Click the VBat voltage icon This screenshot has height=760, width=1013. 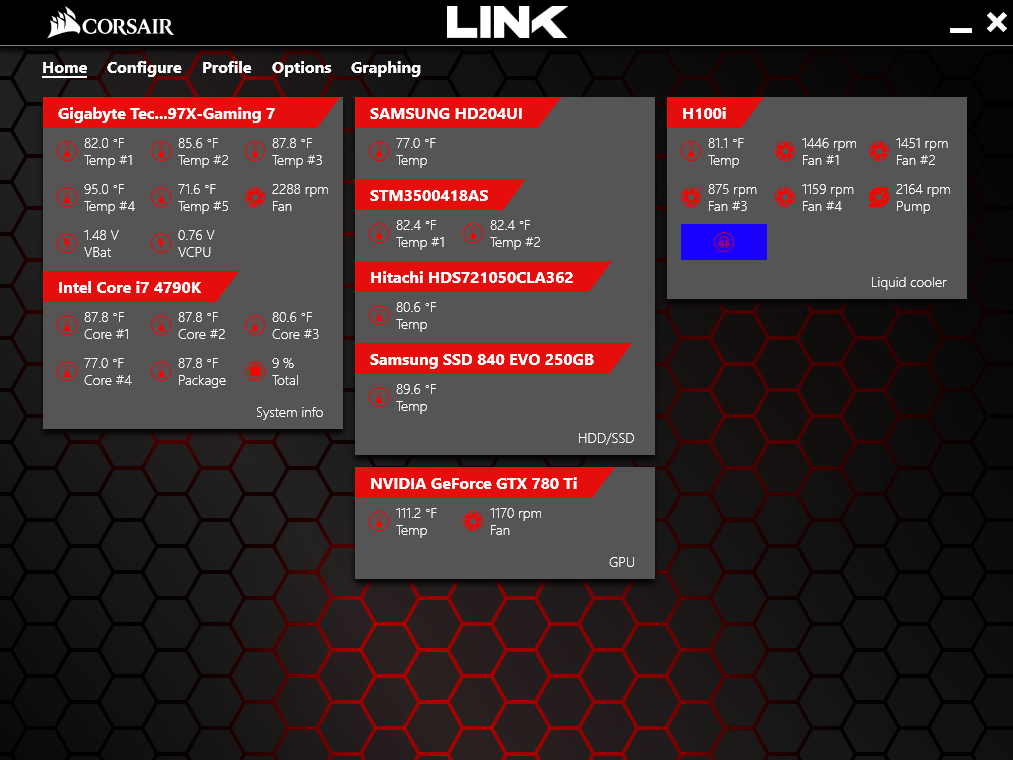point(67,243)
